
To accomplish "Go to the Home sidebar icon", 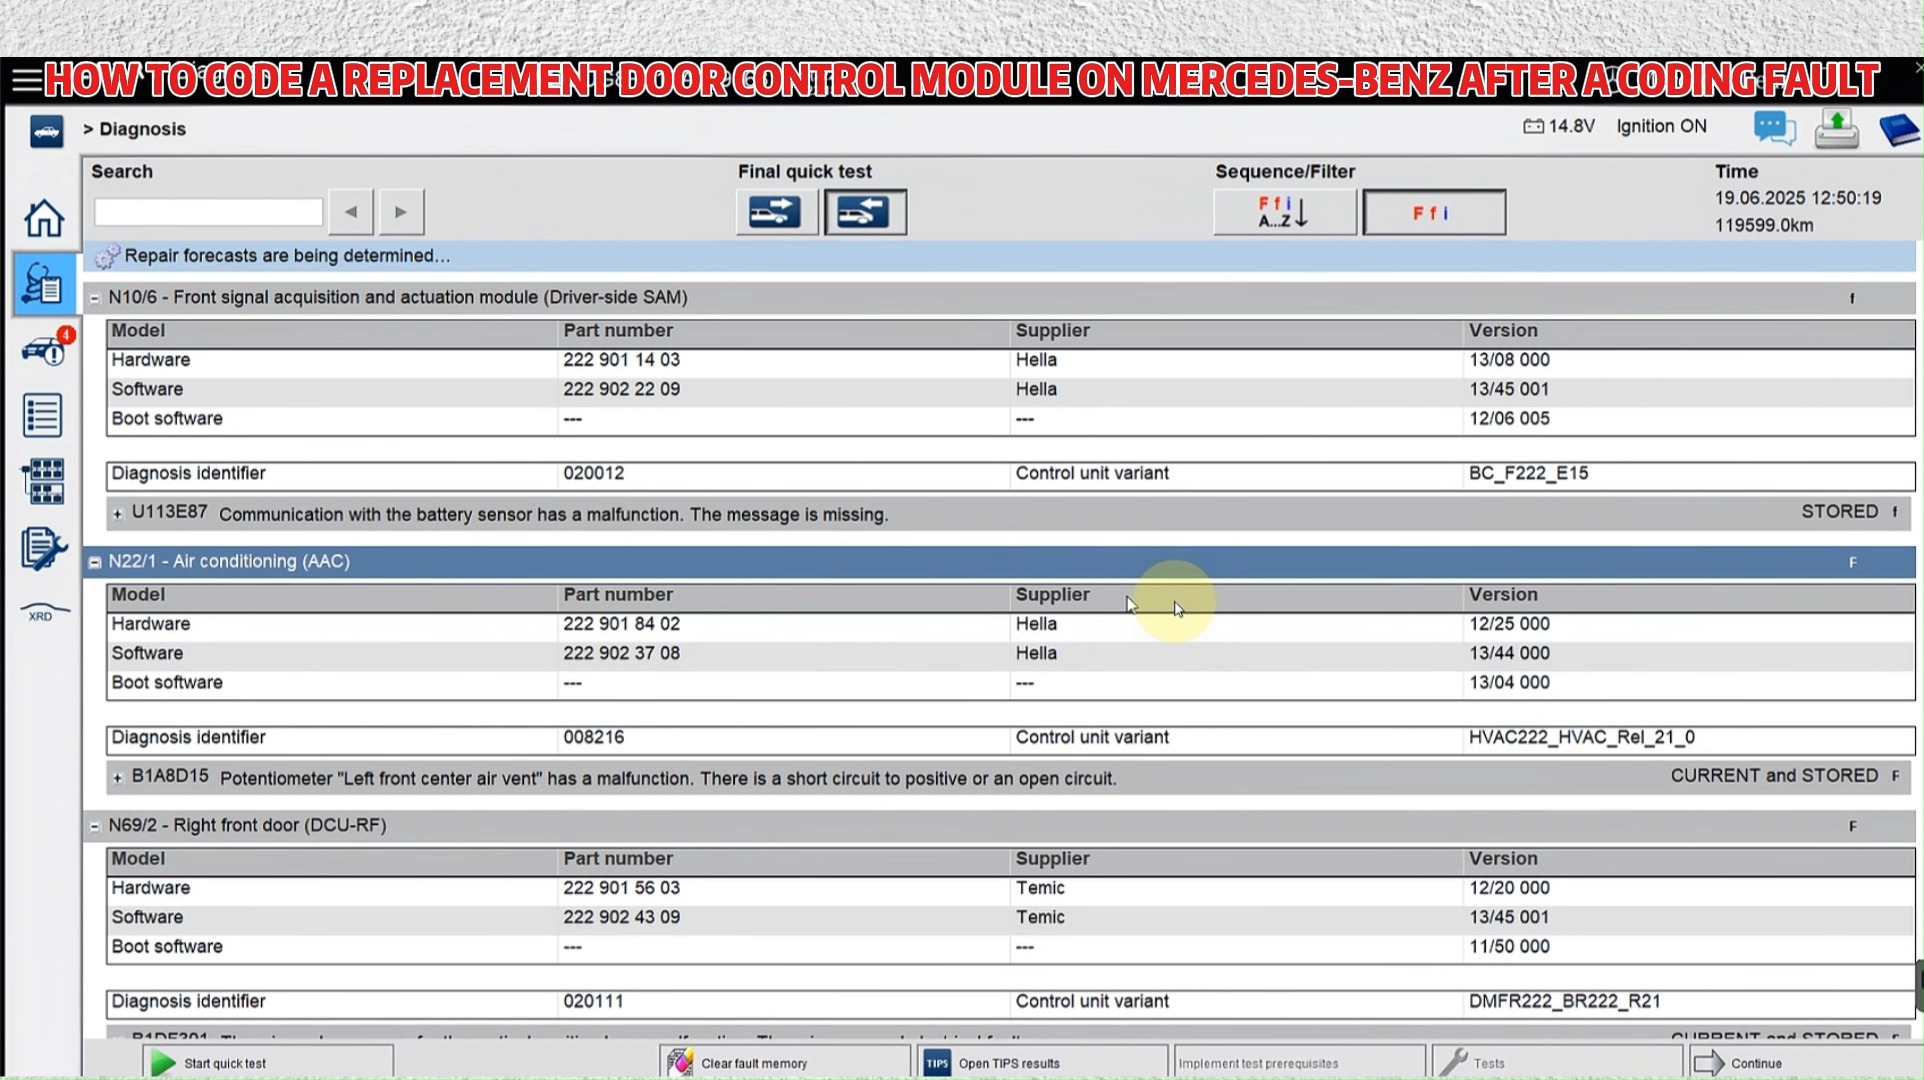I will [43, 218].
